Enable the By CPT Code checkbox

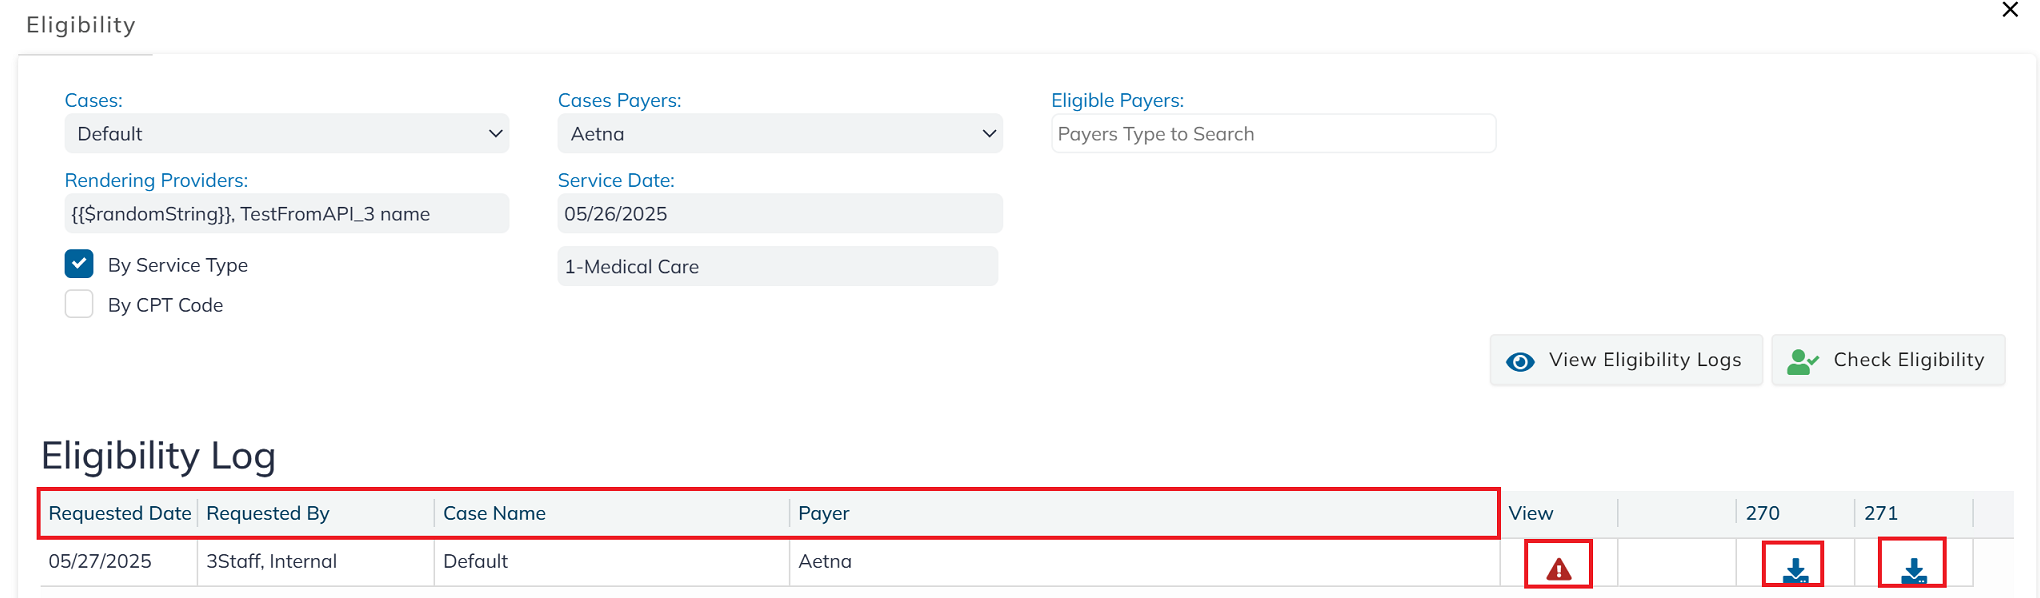[79, 304]
